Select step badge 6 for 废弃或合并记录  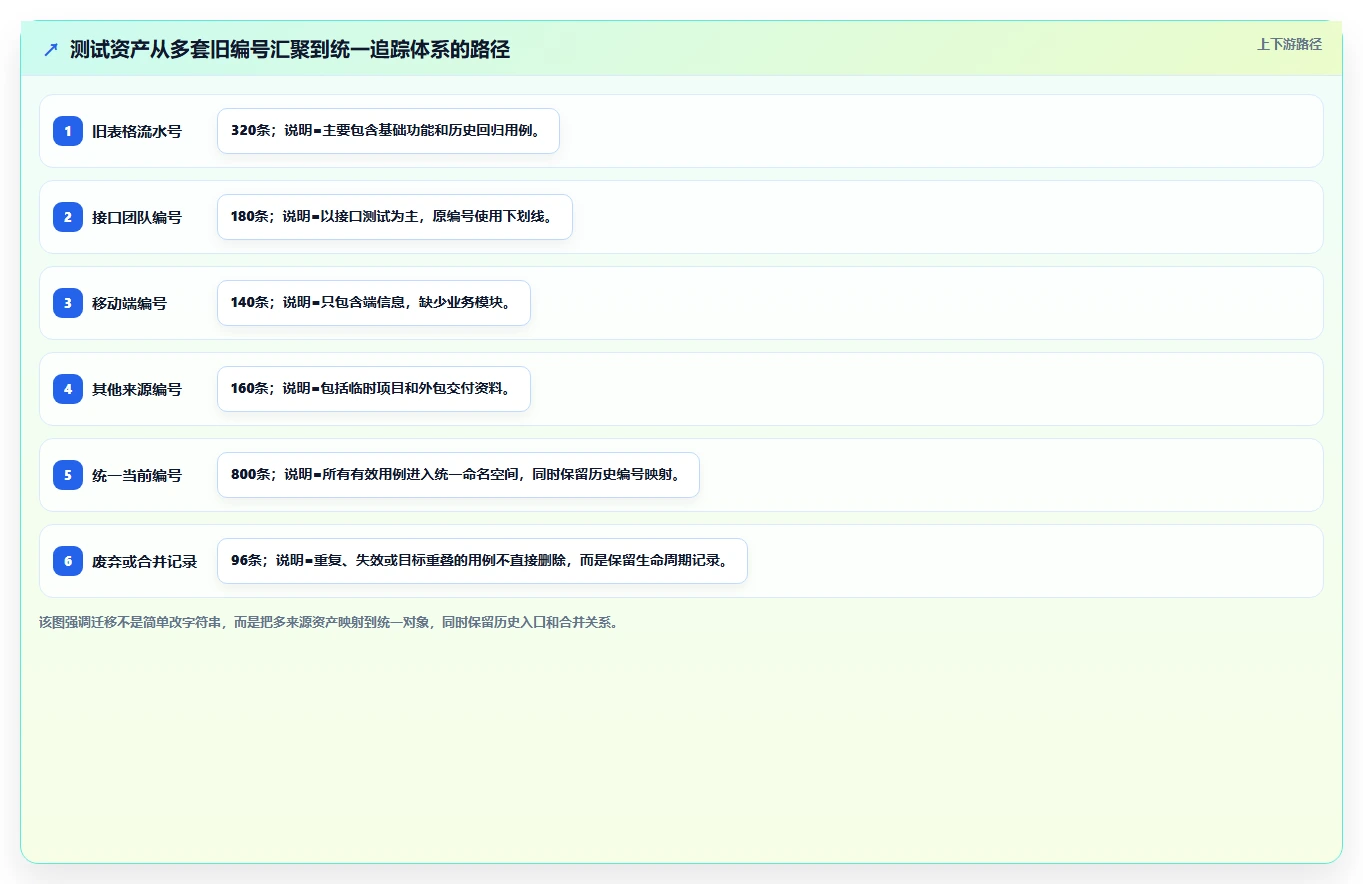[x=68, y=561]
